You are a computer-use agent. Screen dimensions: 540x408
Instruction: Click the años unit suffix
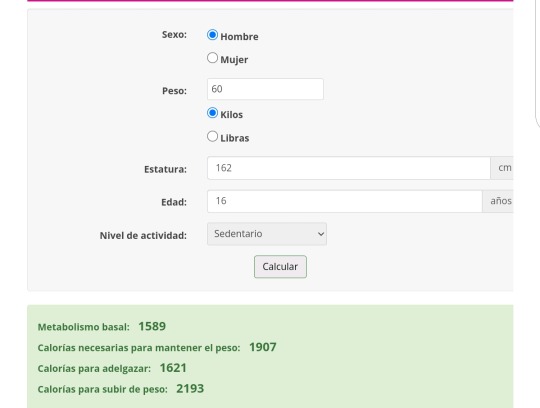click(498, 201)
